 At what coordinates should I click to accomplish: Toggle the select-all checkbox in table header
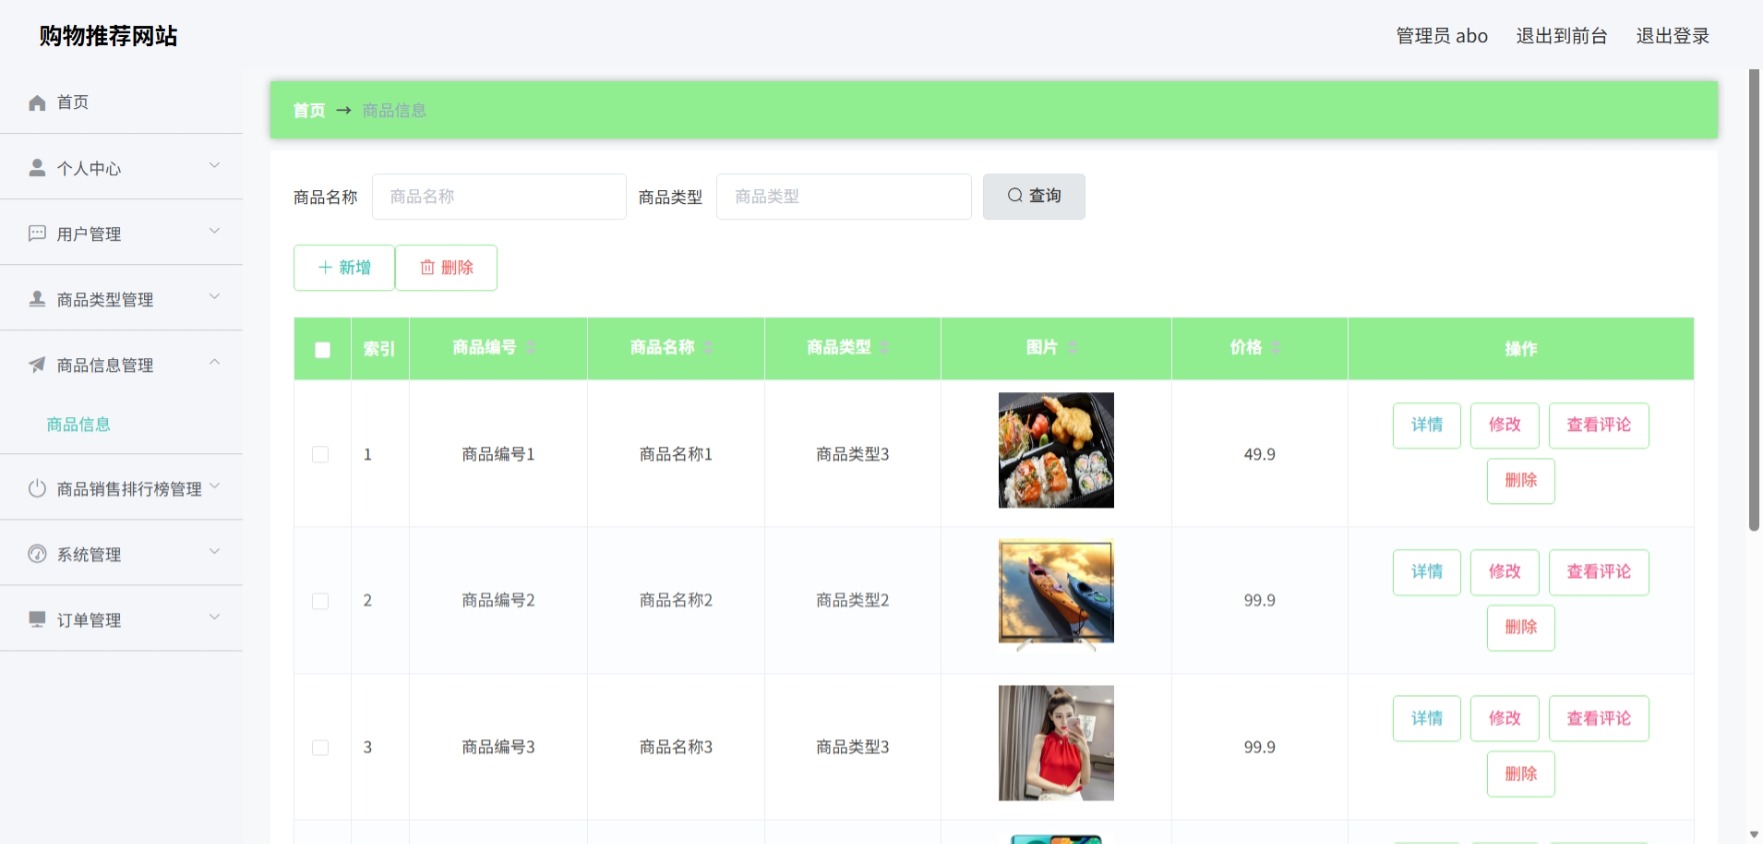pyautogui.click(x=322, y=350)
